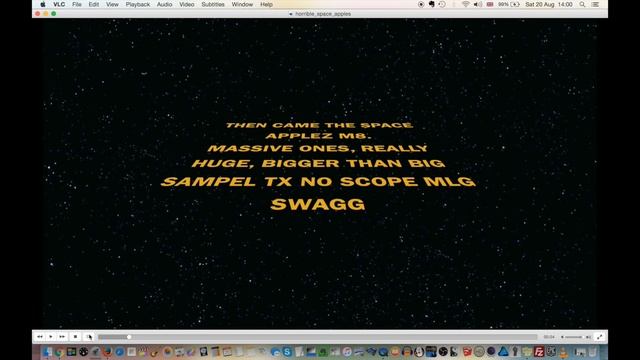Click the play button in VLC controls
This screenshot has height=360, width=640.
click(x=51, y=337)
